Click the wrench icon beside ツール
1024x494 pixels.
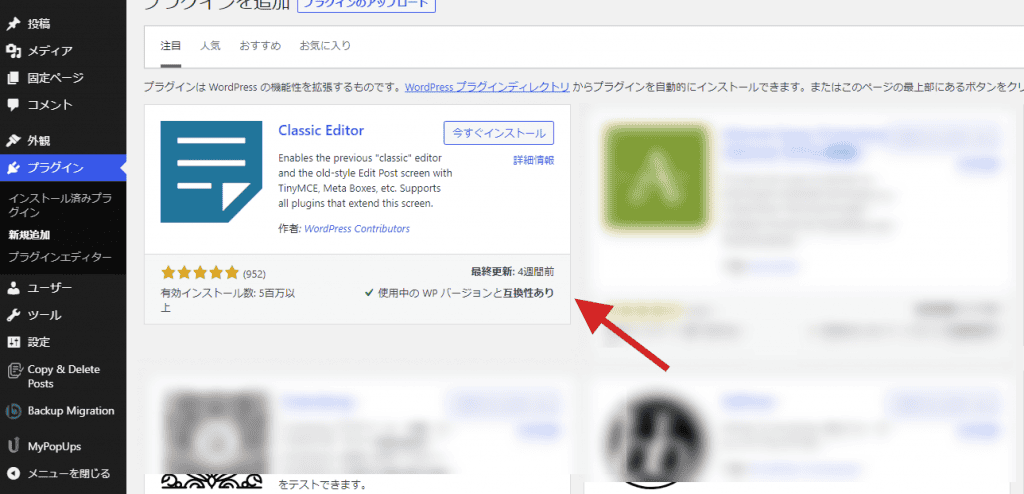tap(13, 315)
